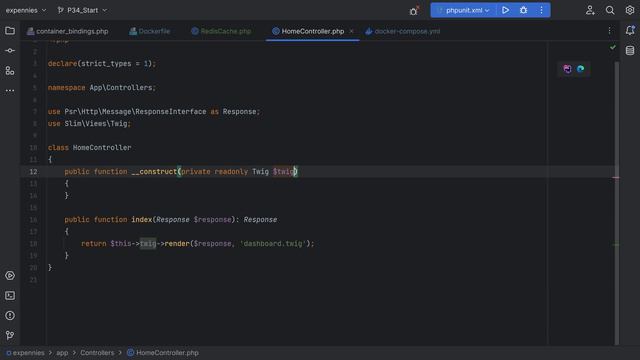Open the account profile icon
Viewport: 640px width, 360px height.
(x=590, y=10)
